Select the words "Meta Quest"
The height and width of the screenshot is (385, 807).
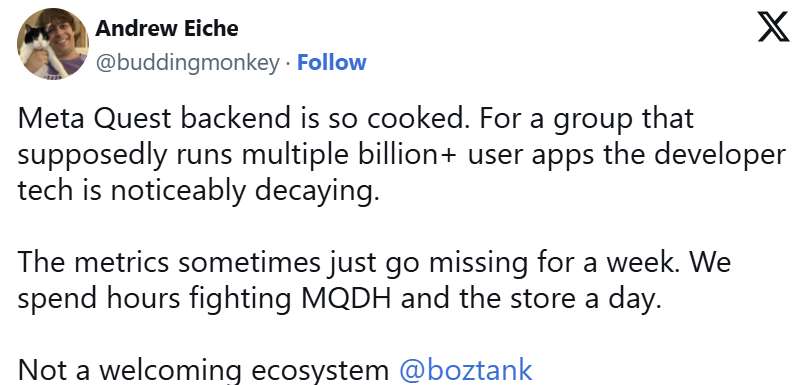94,119
